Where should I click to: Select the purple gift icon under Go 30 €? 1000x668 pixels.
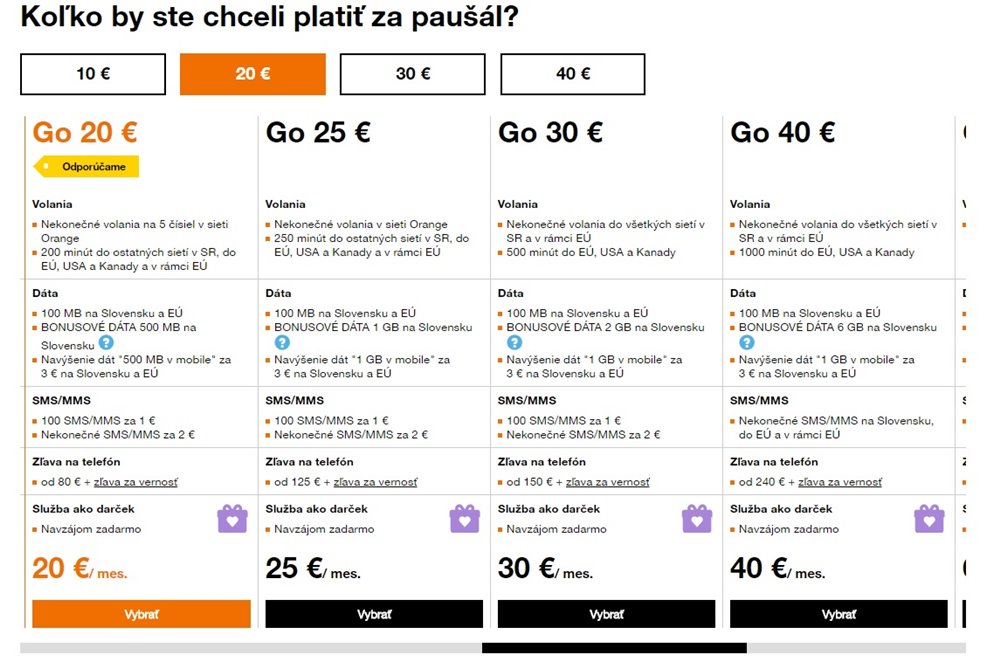click(696, 519)
